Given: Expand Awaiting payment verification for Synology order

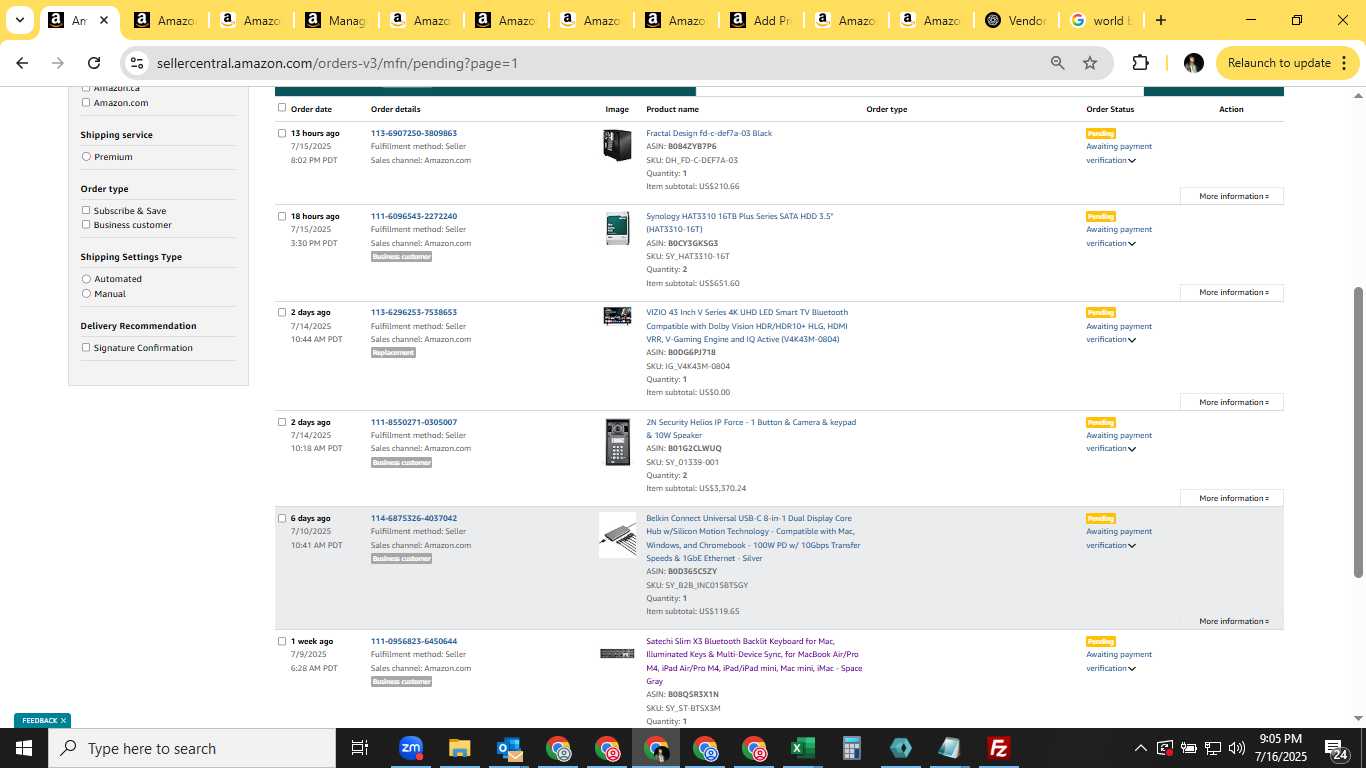Looking at the screenshot, I should (x=1132, y=244).
